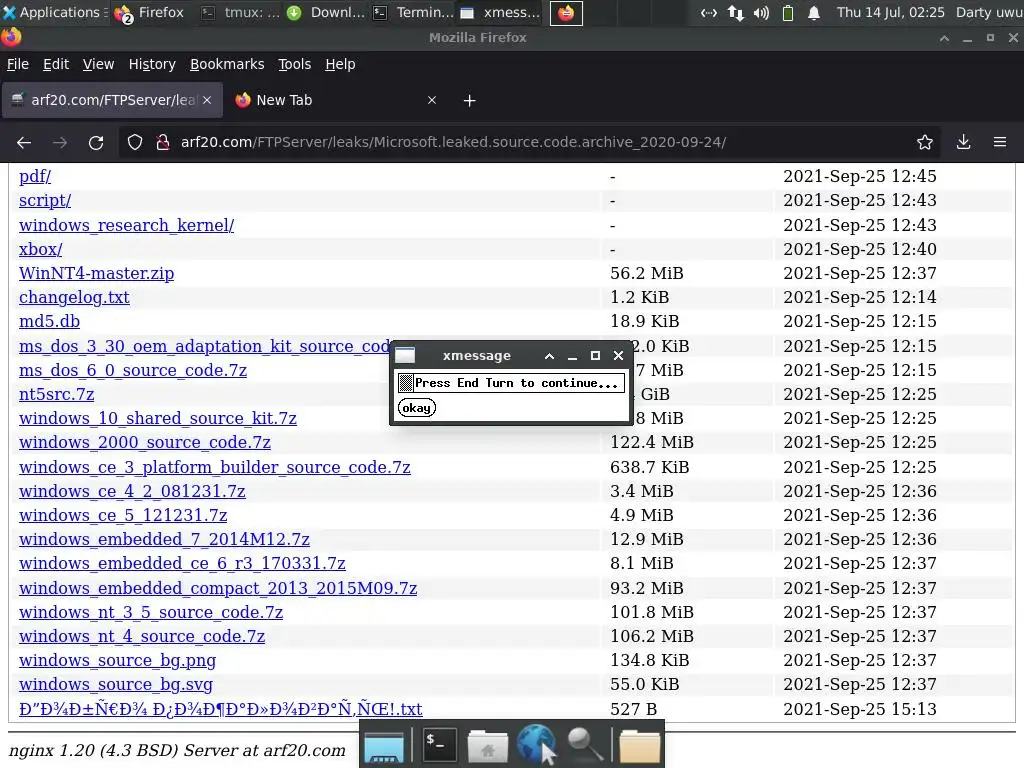Screen dimensions: 1024x768
Task: Launch terminal emulator from the dock
Action: 440,744
